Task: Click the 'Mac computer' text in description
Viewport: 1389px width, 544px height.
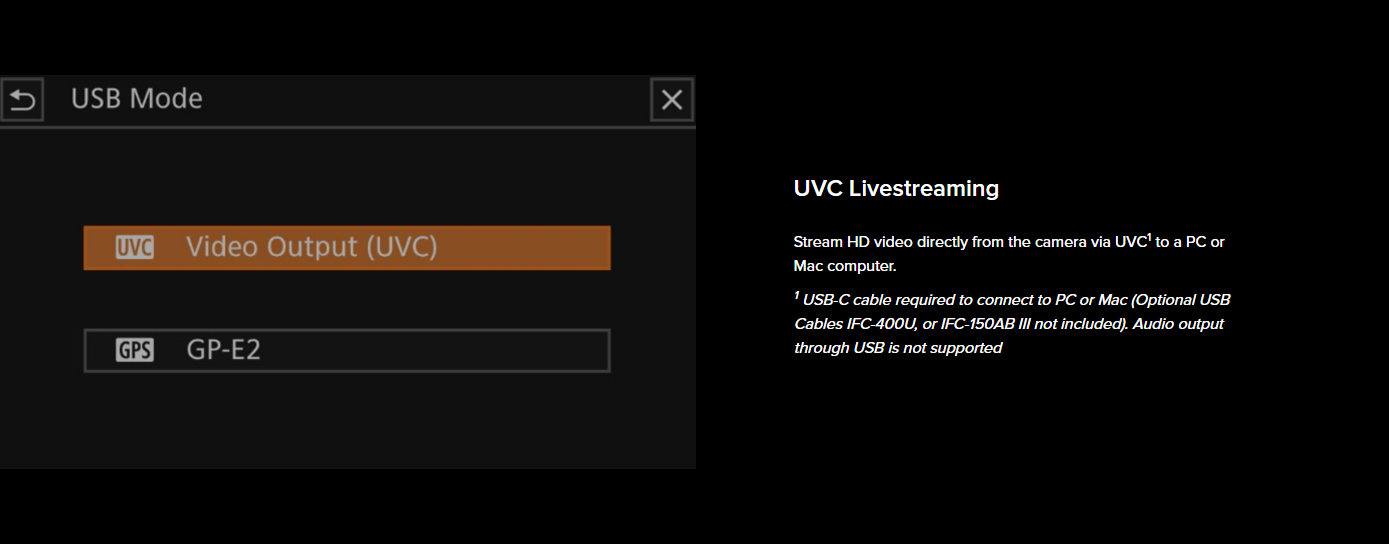Action: click(845, 267)
